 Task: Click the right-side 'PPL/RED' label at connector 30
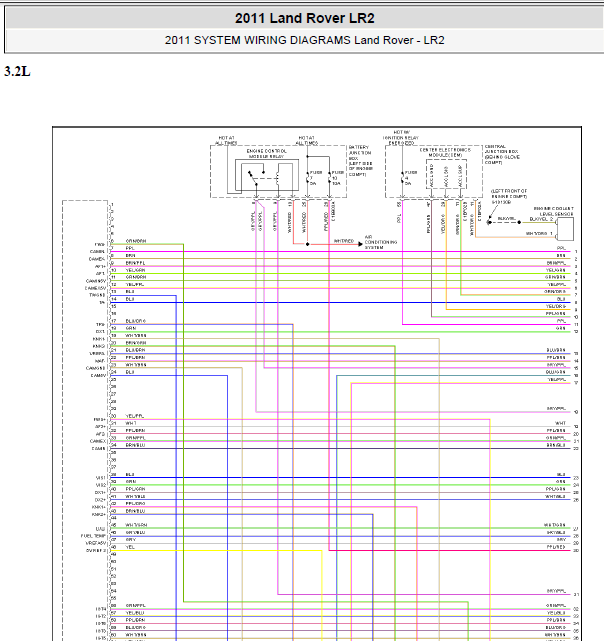point(556,547)
